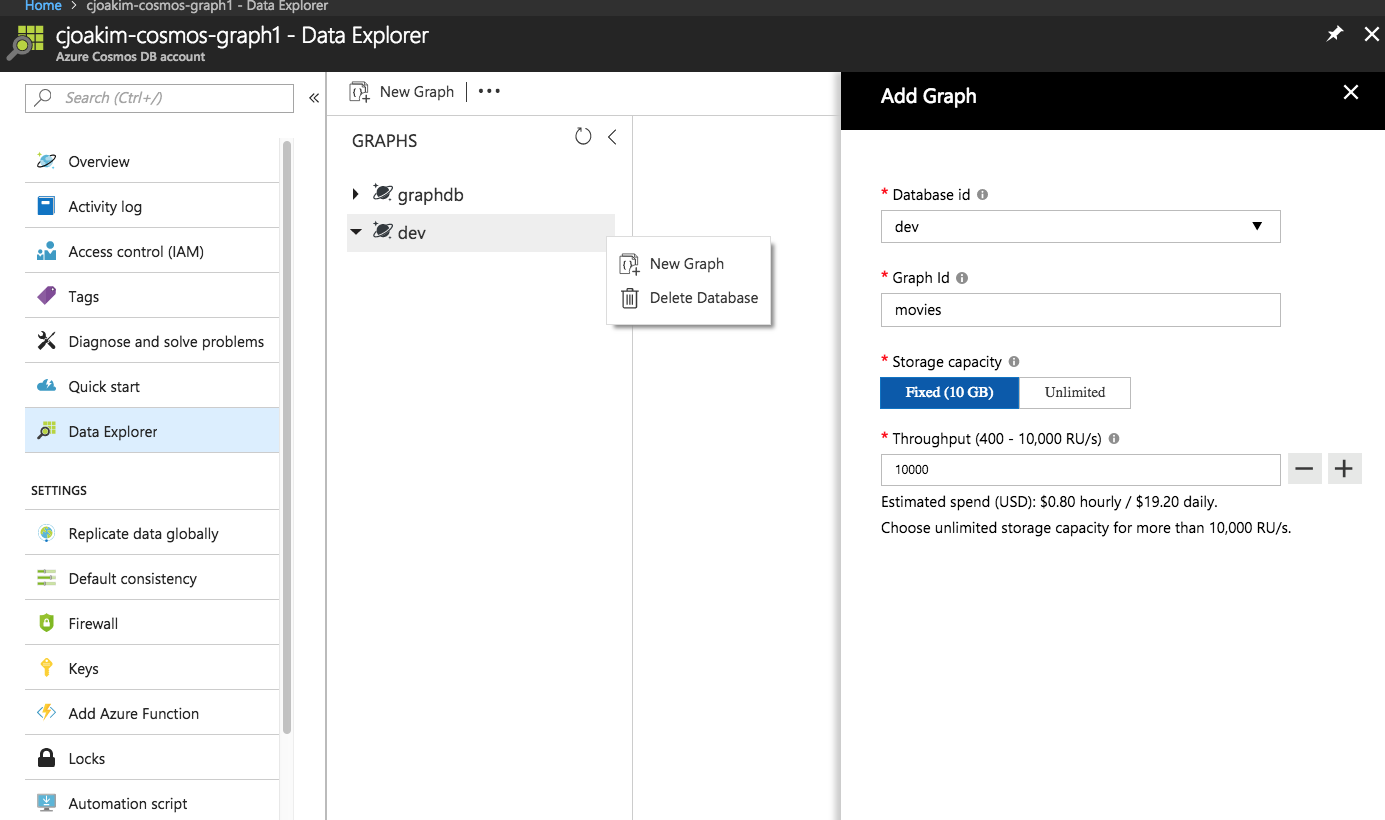Click the Automation script icon

pos(46,803)
